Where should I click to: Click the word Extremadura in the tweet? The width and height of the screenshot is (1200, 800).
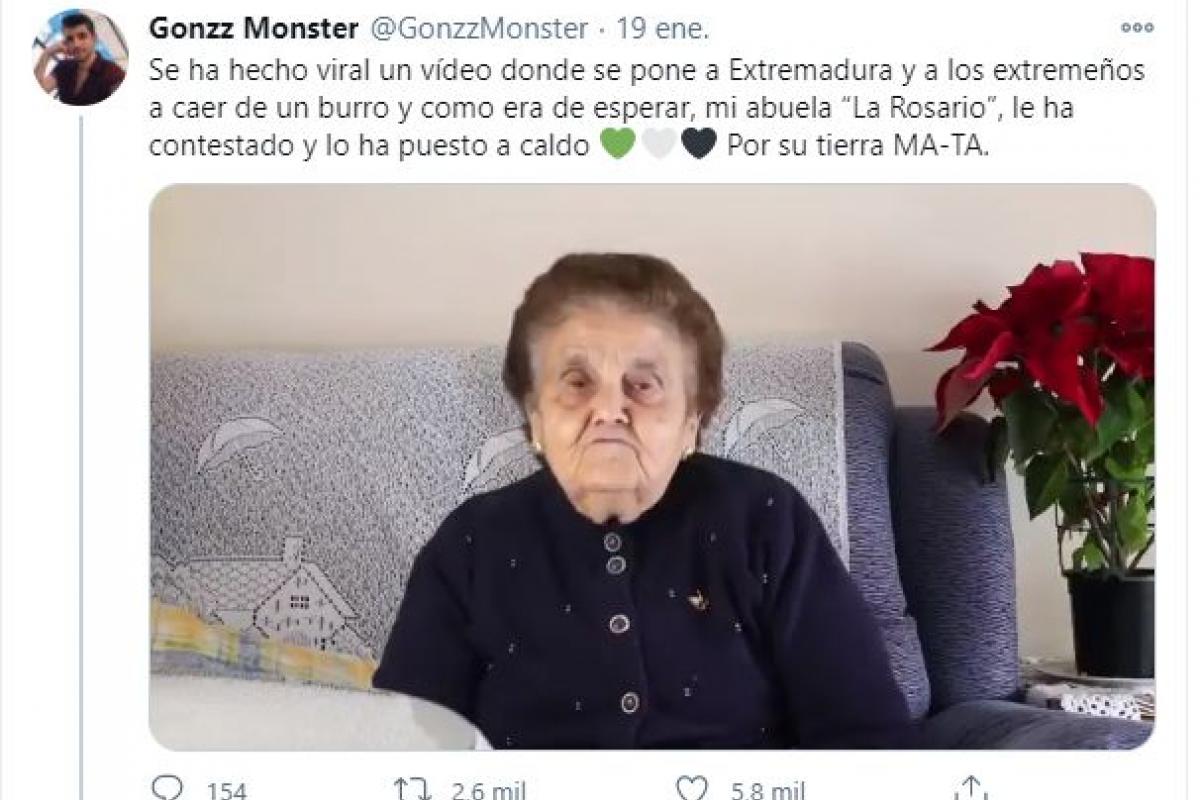point(813,72)
